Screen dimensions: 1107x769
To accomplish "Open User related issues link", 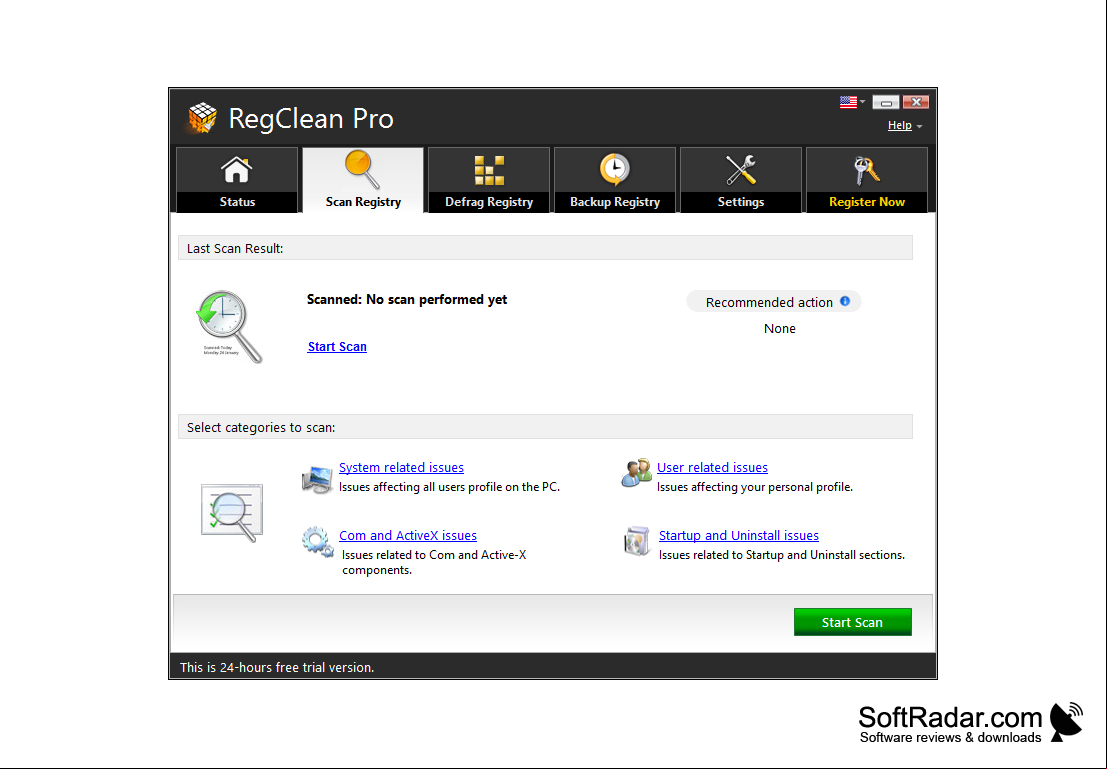I will 712,467.
